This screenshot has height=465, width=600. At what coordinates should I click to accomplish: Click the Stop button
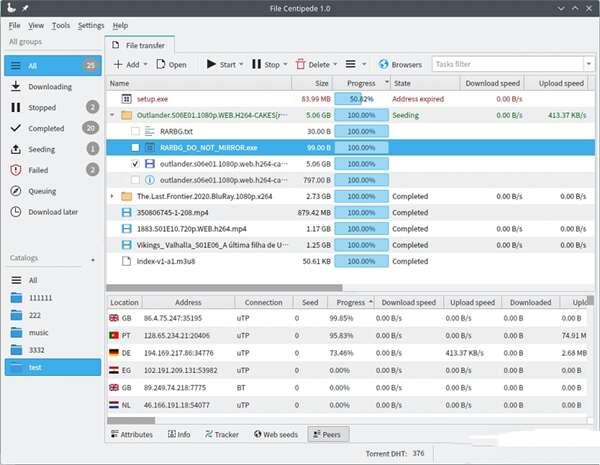click(266, 64)
